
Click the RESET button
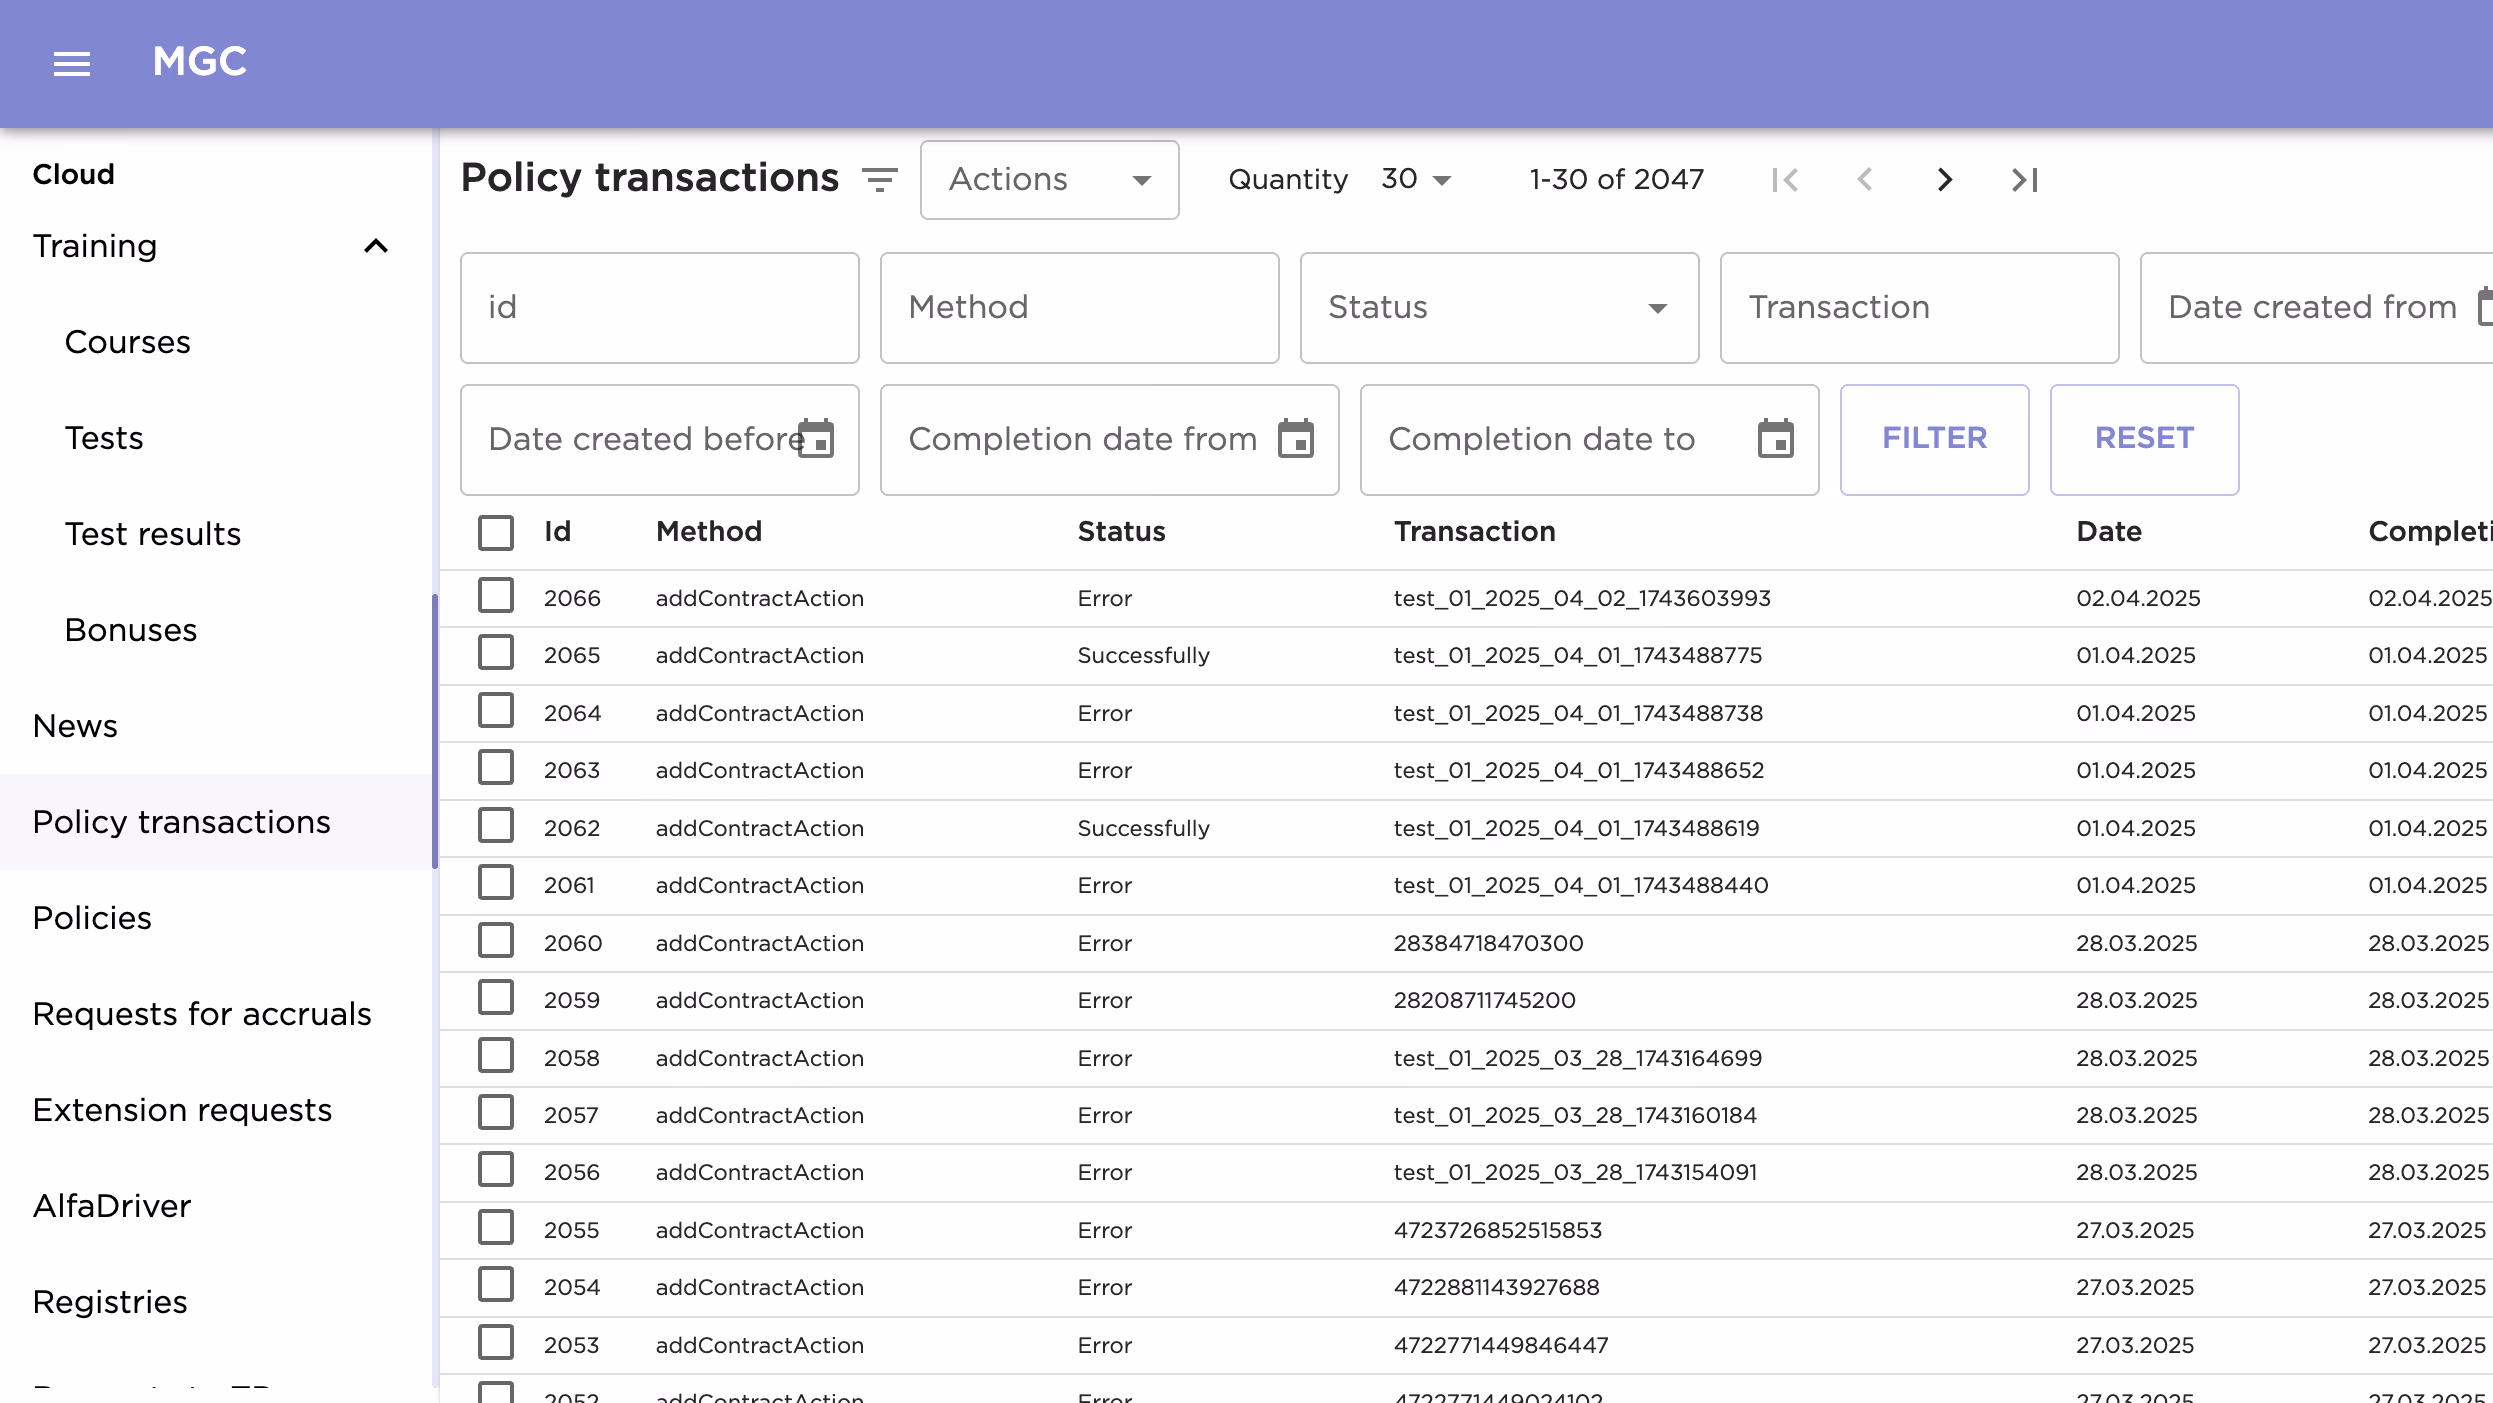pos(2144,439)
